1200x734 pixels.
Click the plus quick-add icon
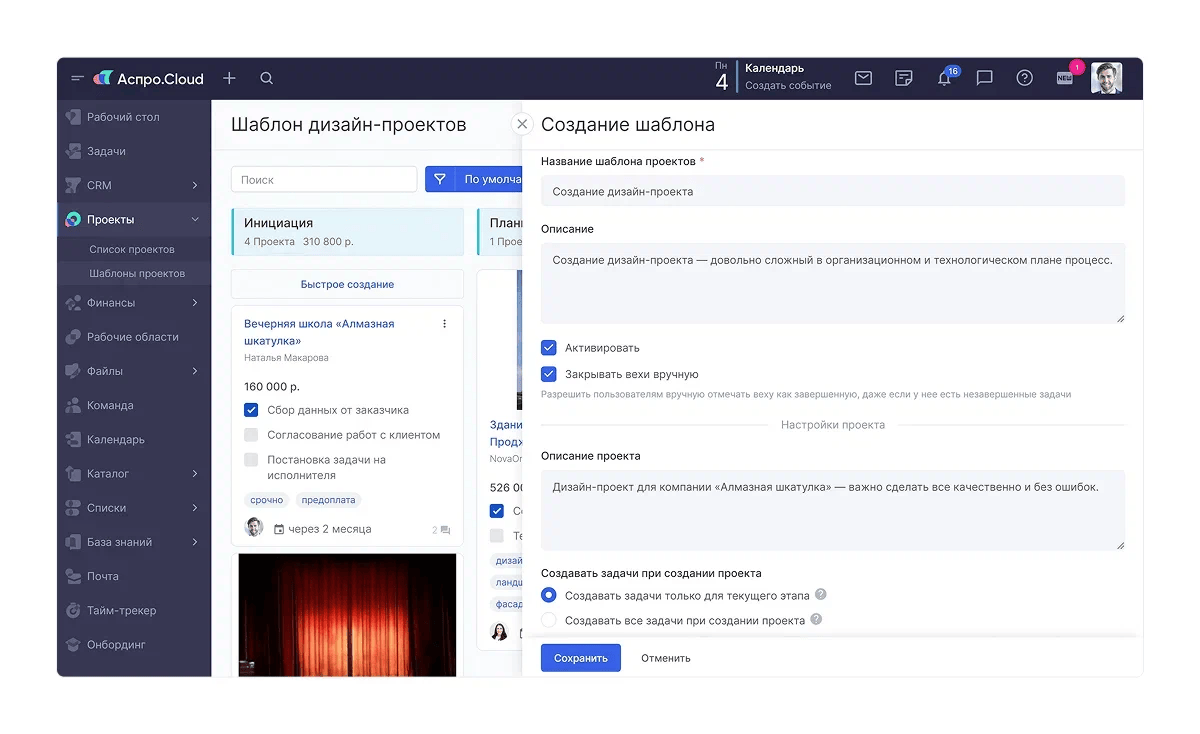coord(229,78)
